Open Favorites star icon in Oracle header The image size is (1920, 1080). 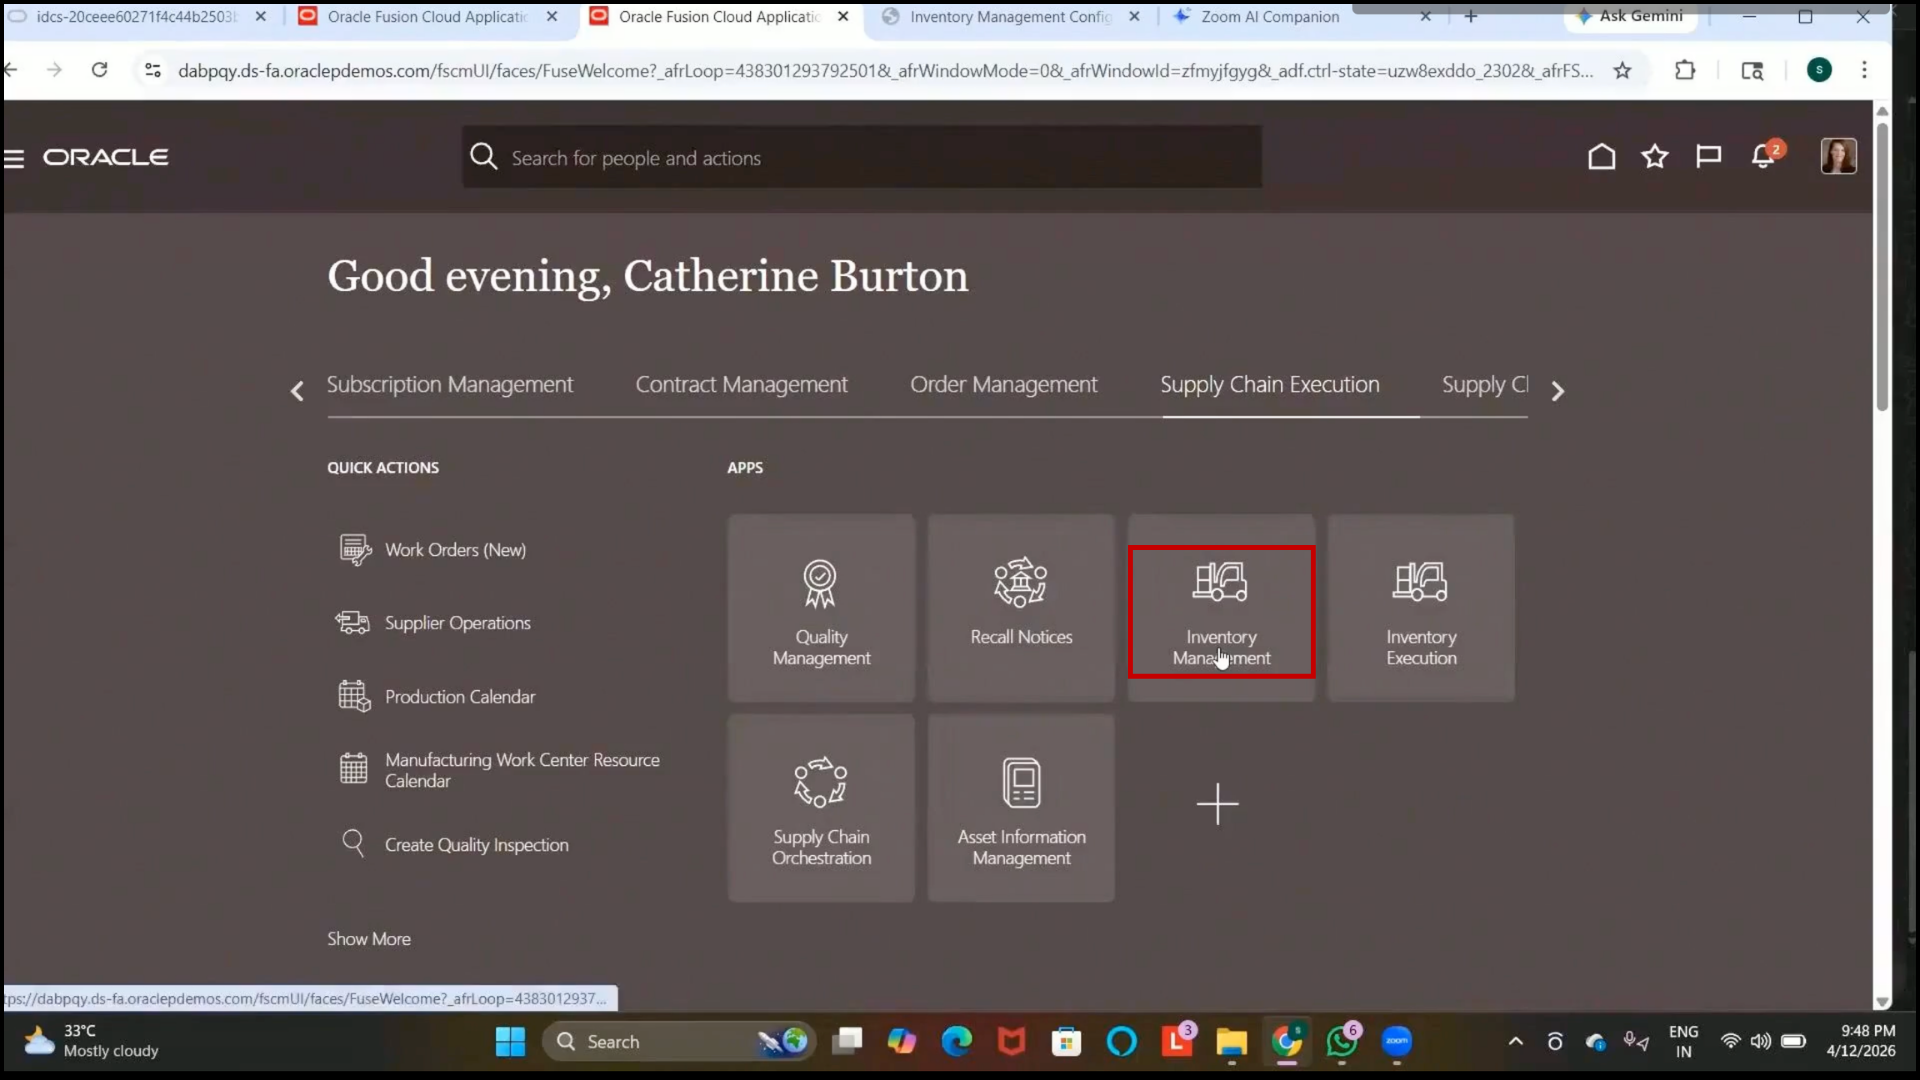(x=1655, y=157)
